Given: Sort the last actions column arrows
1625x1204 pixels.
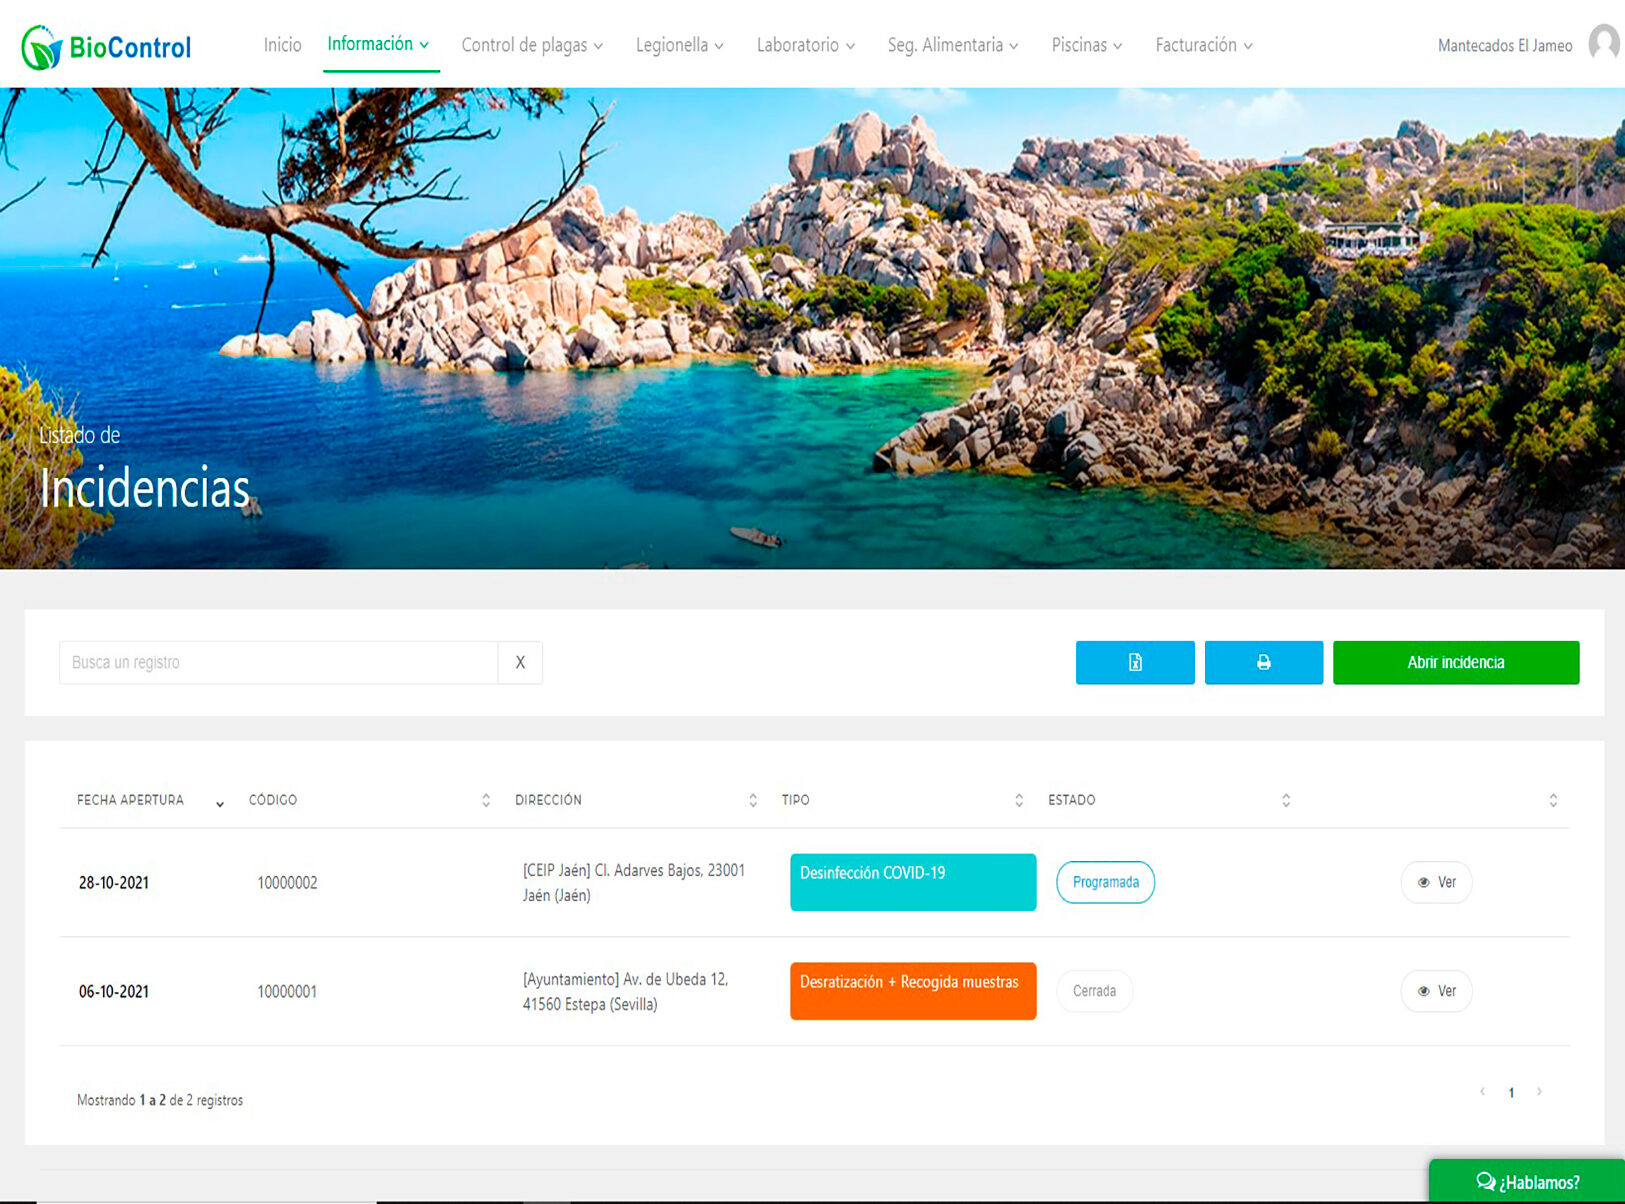Looking at the screenshot, I should click(1553, 800).
